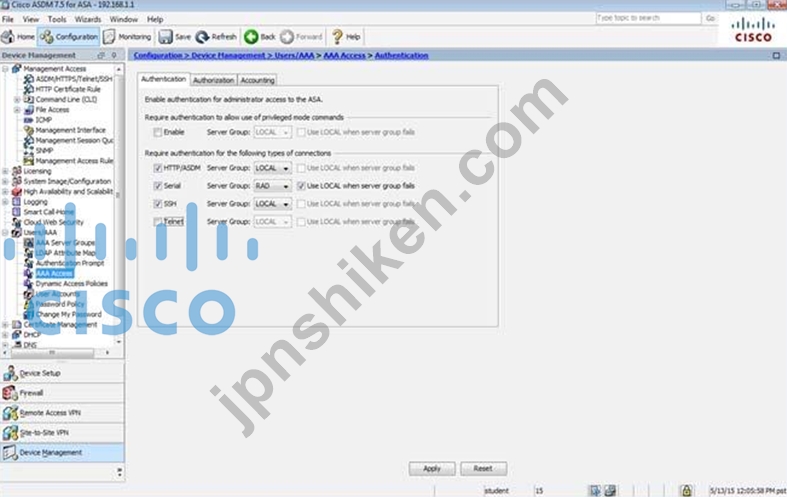Click the tree horizontal scrollbar
This screenshot has height=497, width=787.
(52, 352)
